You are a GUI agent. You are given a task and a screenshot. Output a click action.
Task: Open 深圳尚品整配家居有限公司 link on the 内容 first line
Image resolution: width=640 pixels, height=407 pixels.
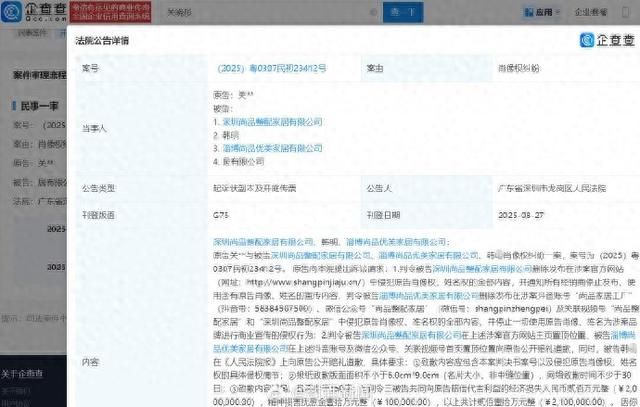(263, 242)
